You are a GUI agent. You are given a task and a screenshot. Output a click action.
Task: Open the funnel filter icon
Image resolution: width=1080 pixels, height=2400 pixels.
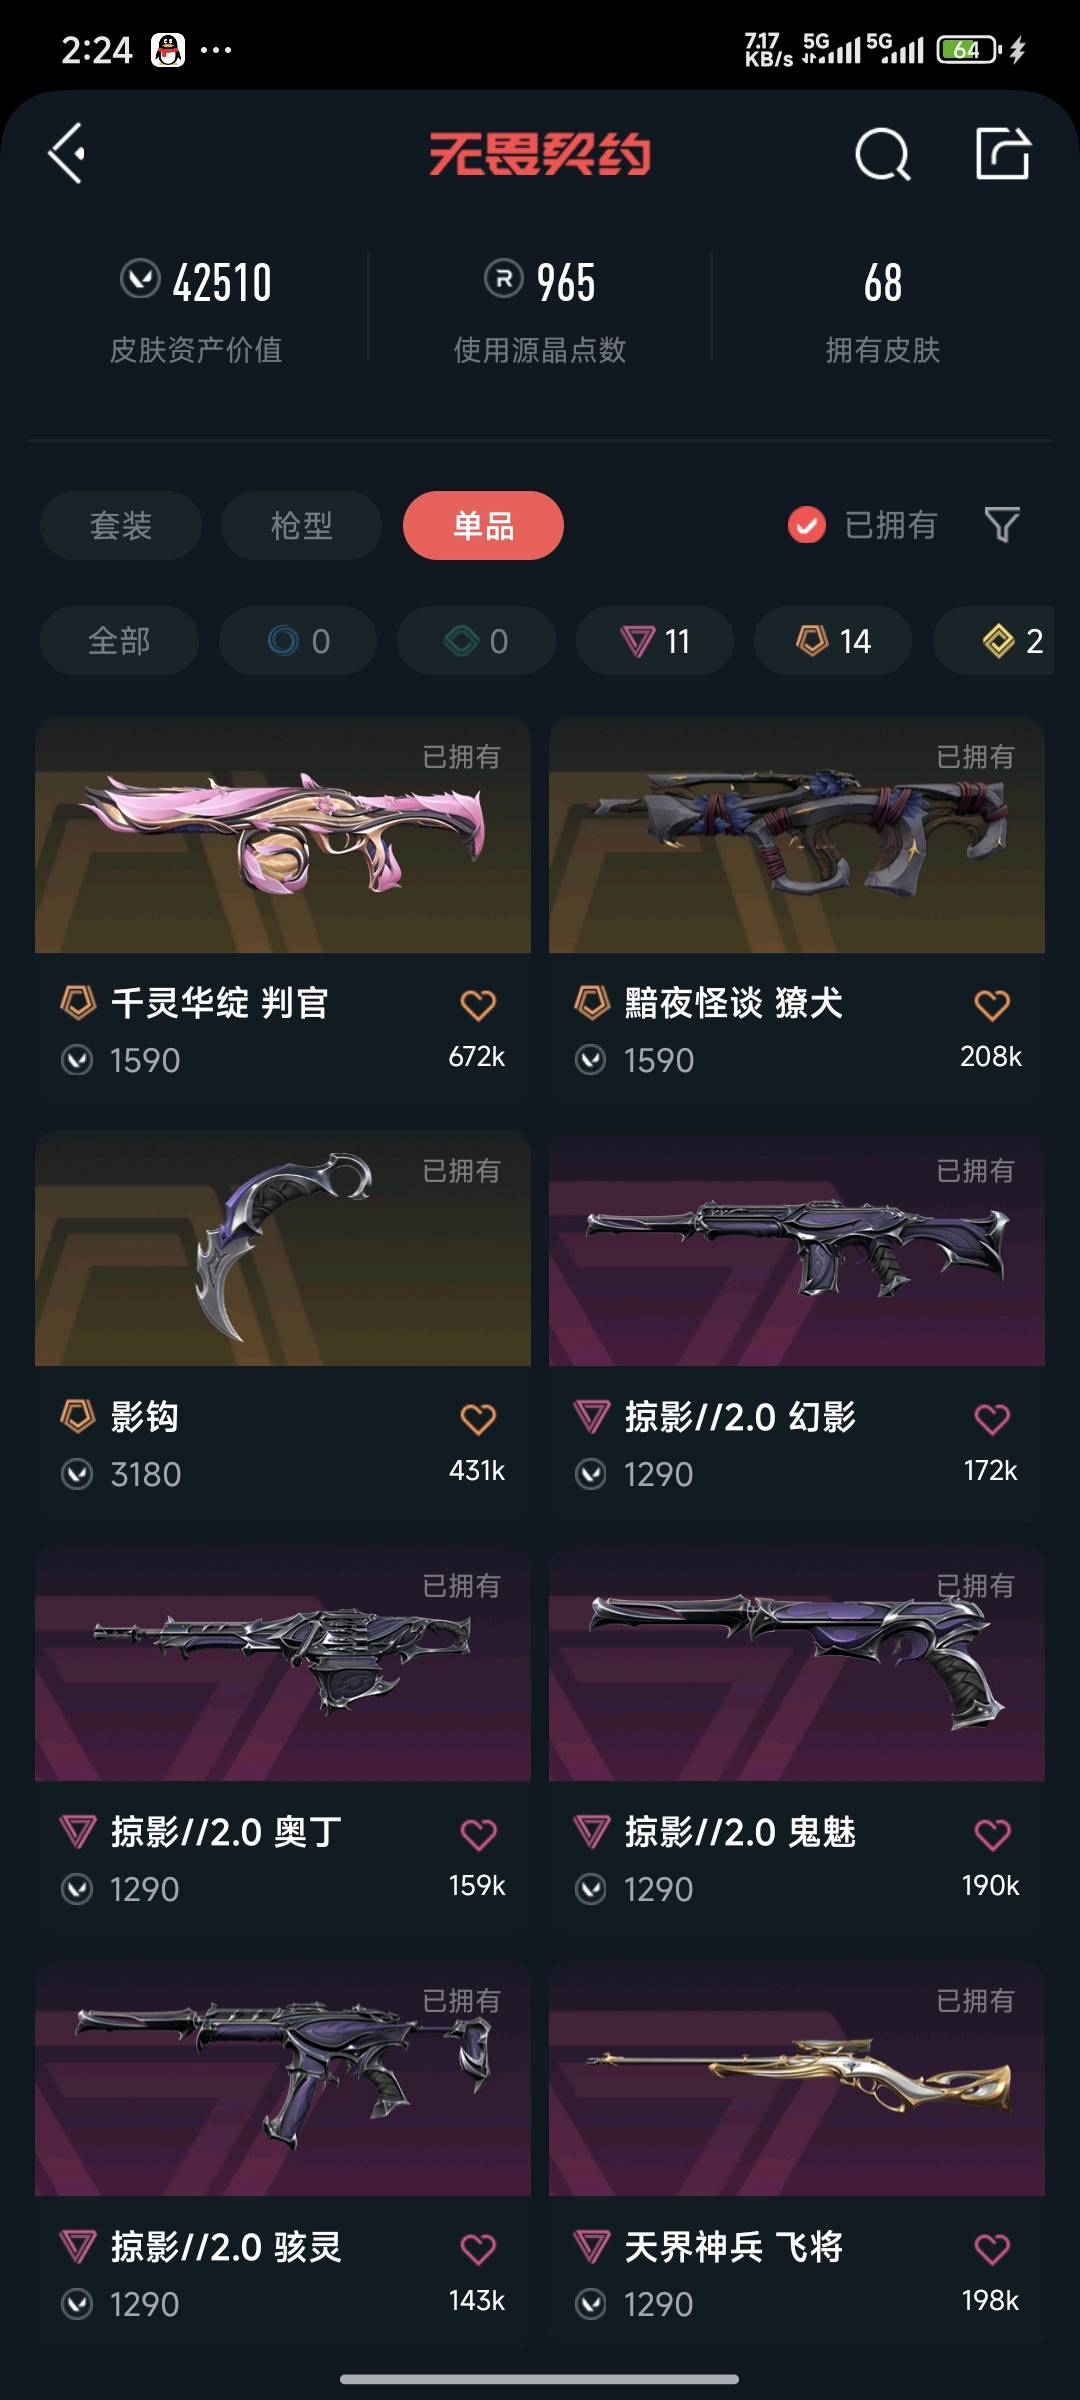[x=1002, y=525]
